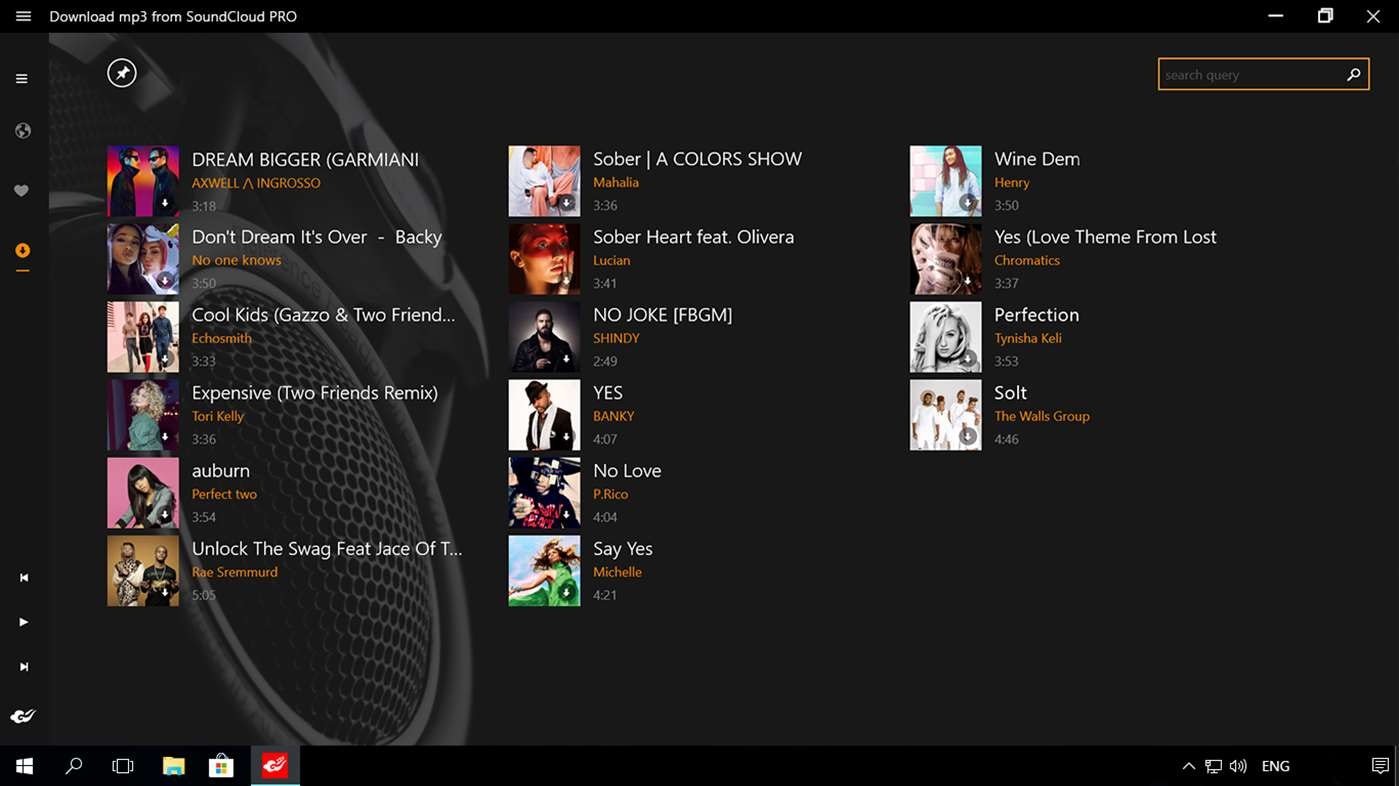1399x786 pixels.
Task: Download Sober A COLORS SHOW track
Action: pos(566,203)
